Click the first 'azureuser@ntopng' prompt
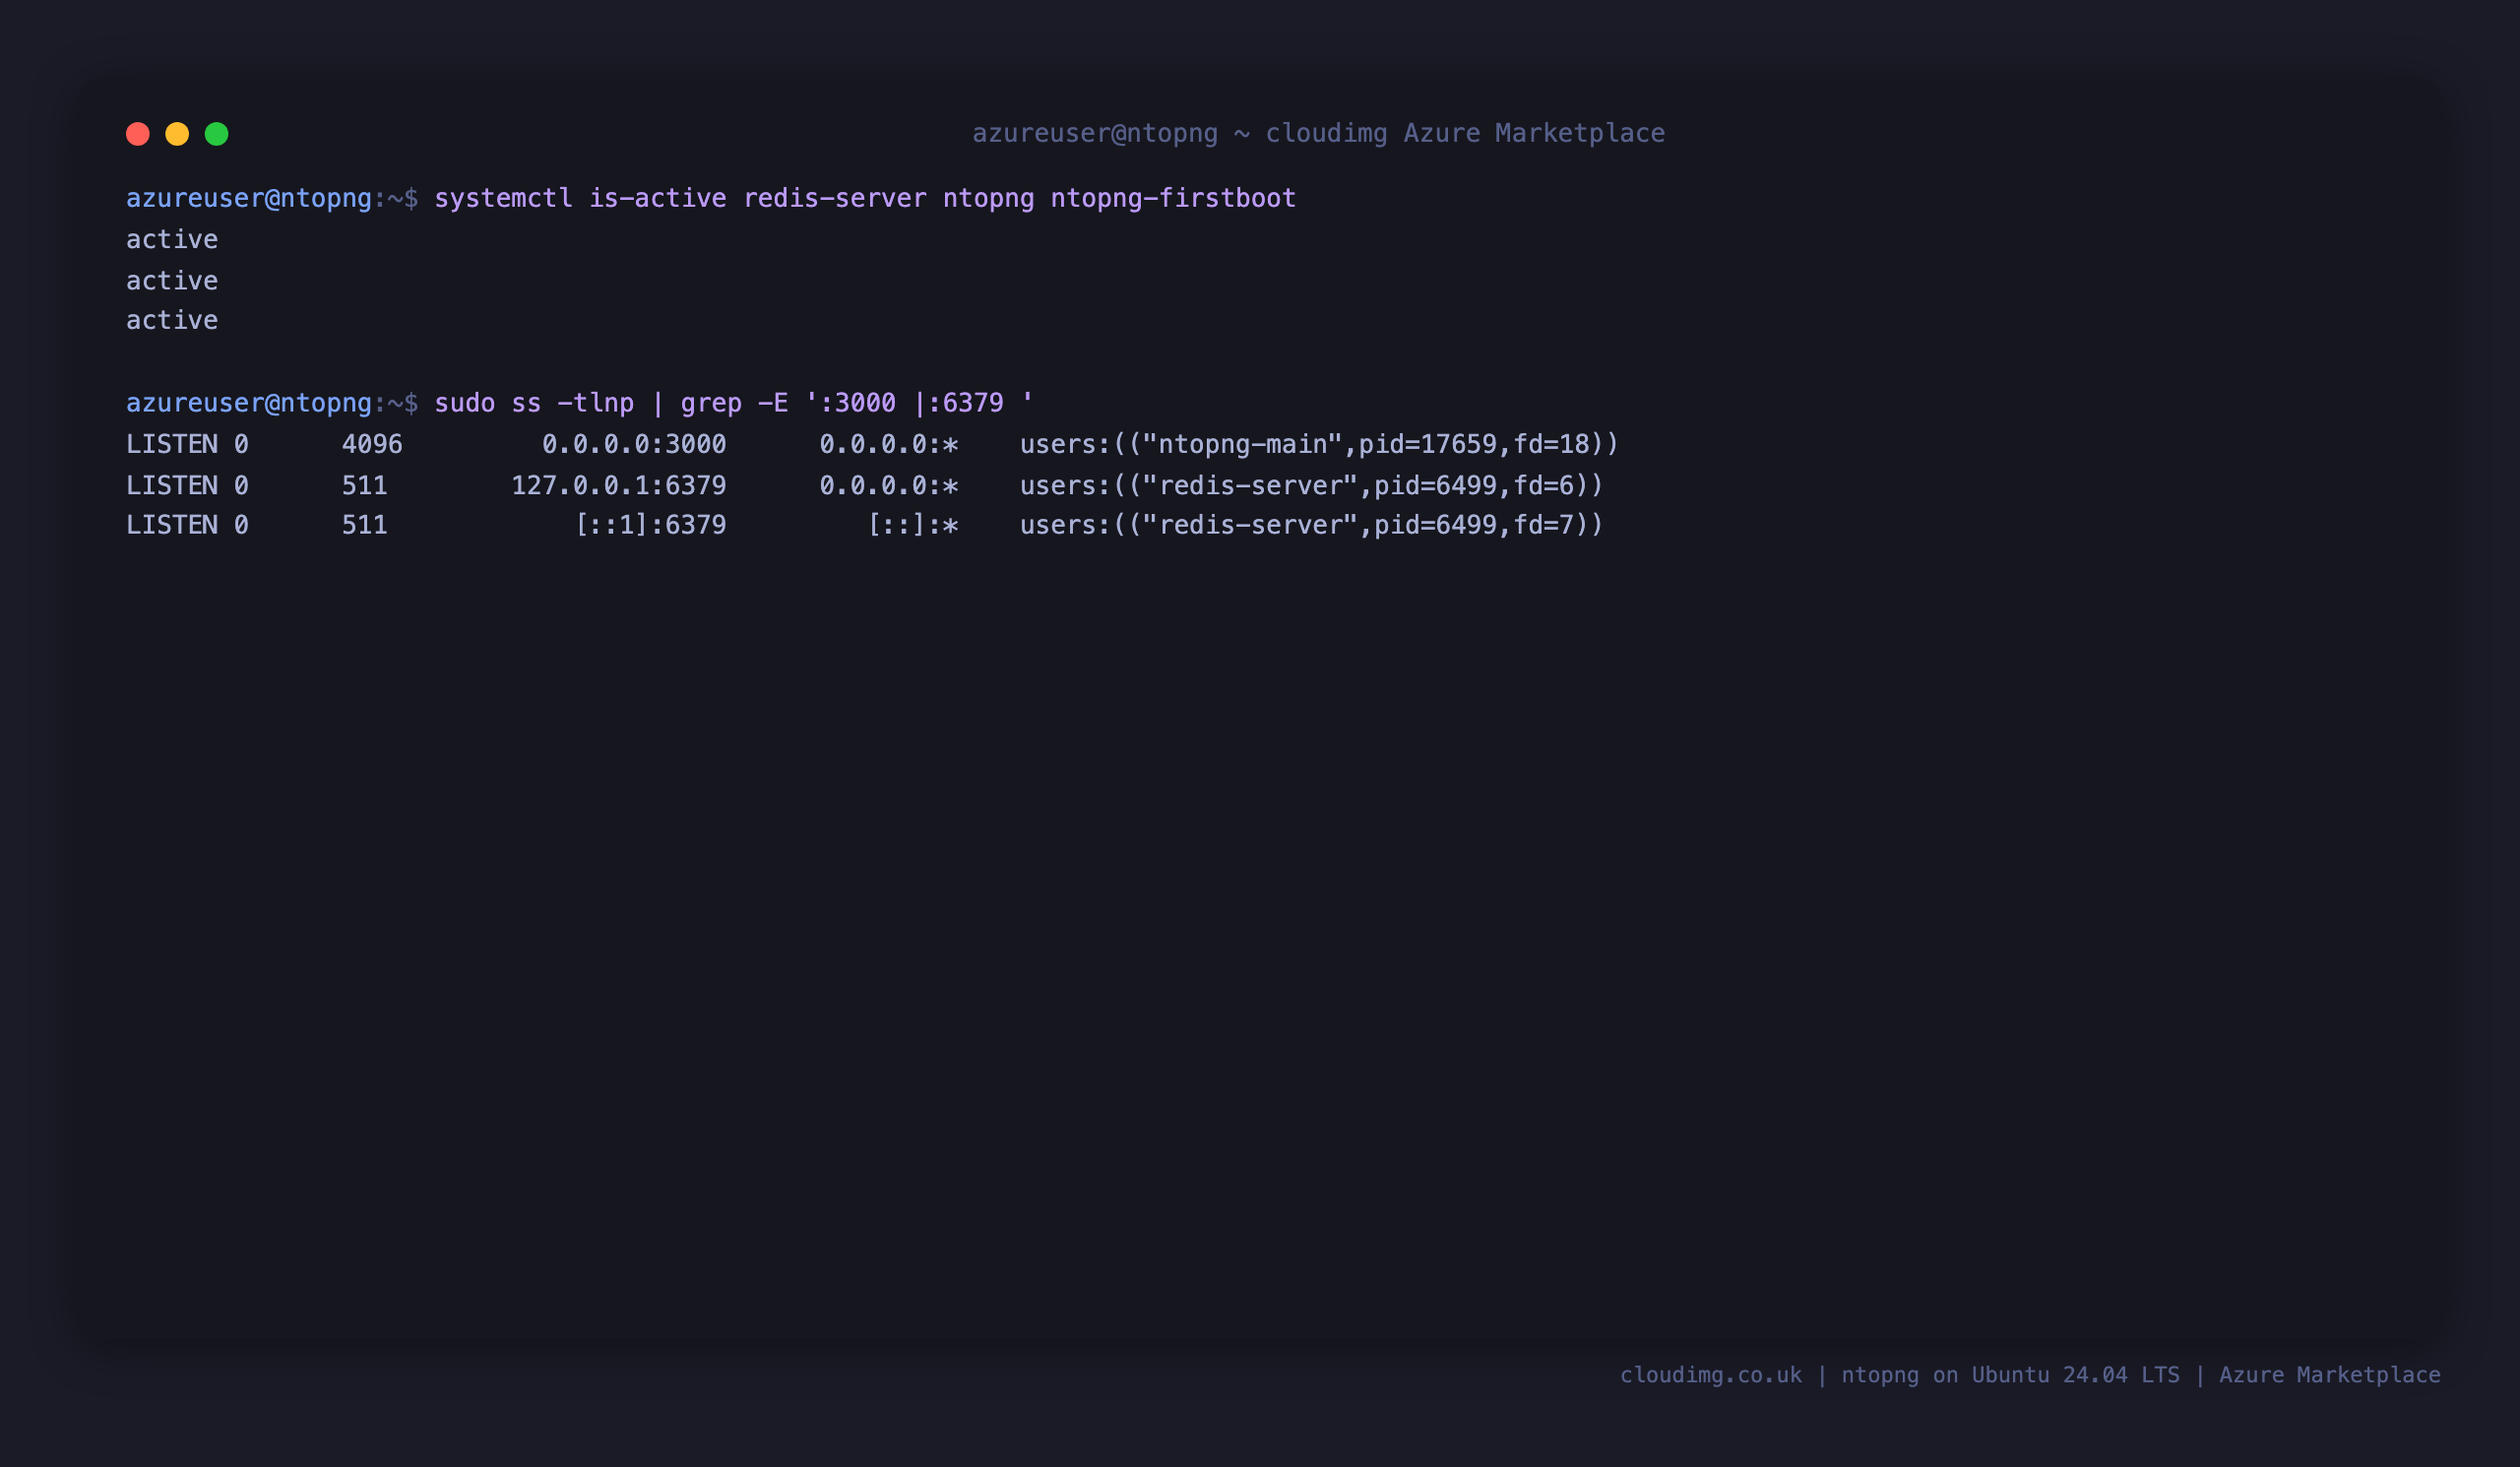 coord(249,198)
